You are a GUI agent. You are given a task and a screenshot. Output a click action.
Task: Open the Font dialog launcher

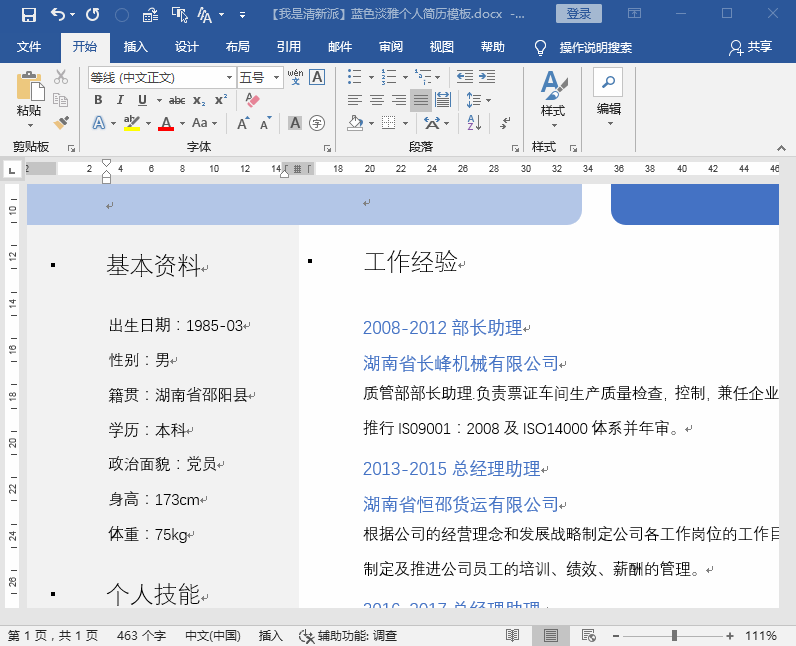(327, 148)
